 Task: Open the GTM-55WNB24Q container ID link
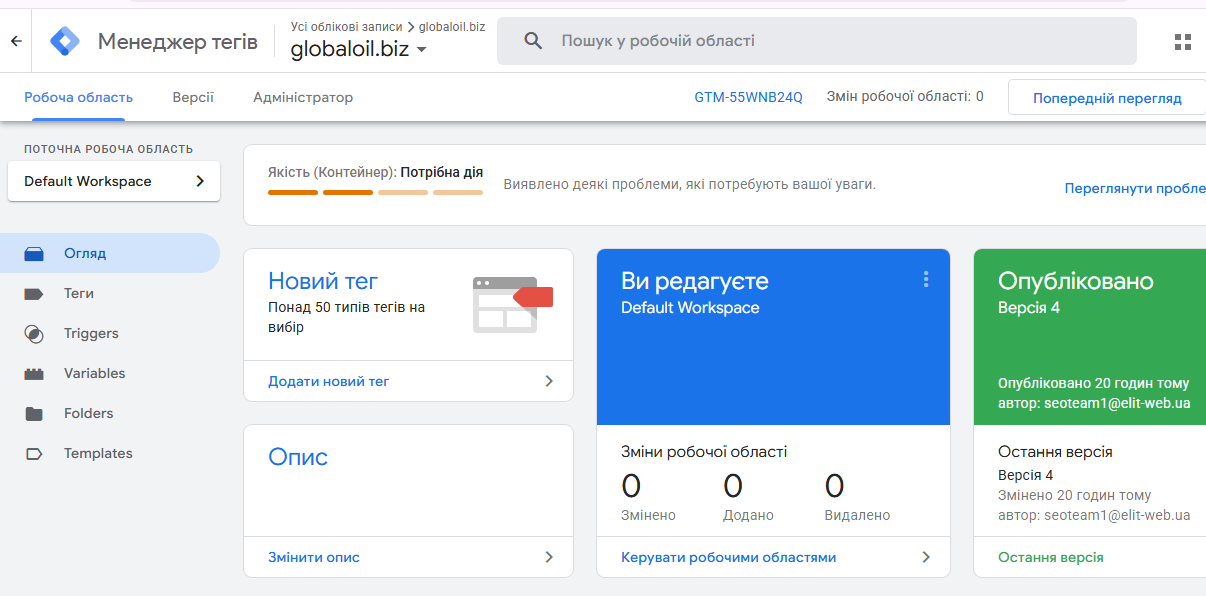click(748, 98)
